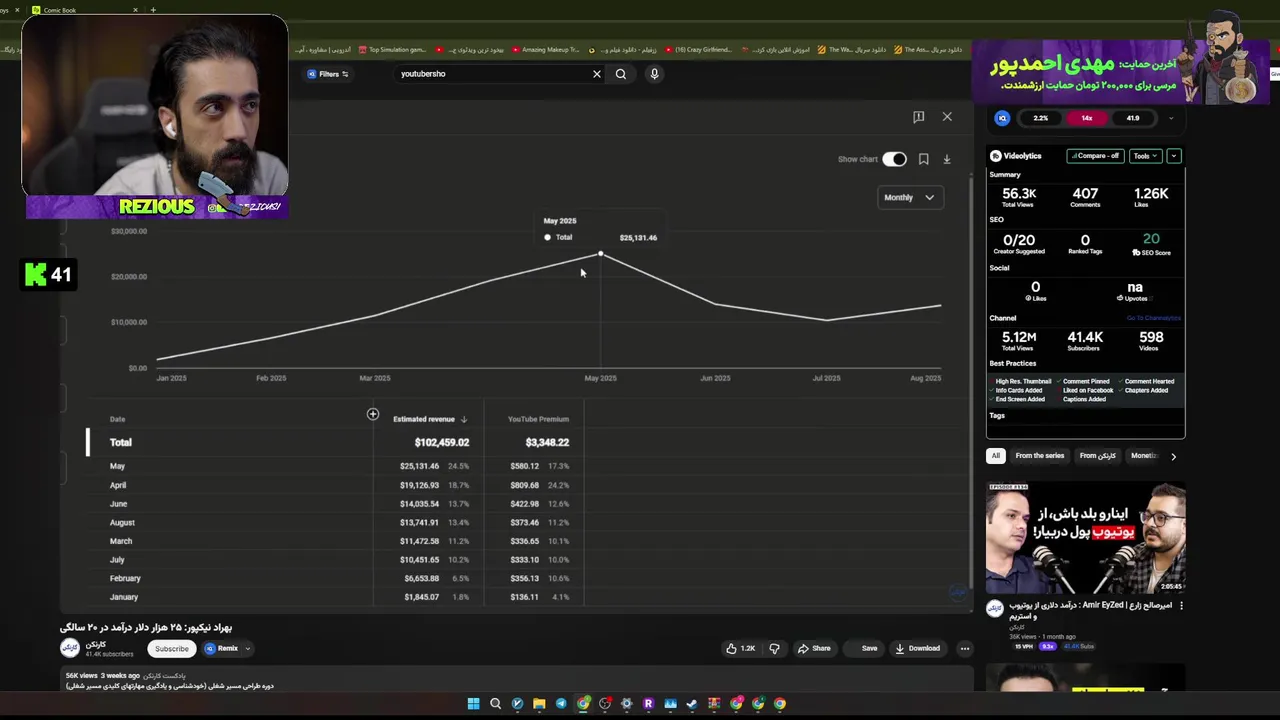Add a metric column with plus icon
The width and height of the screenshot is (1280, 720).
(373, 414)
